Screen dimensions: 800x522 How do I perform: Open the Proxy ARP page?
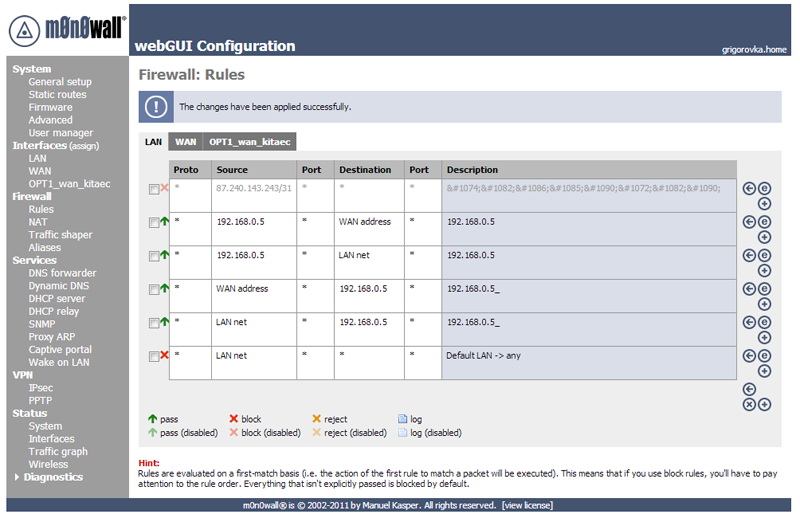click(x=52, y=337)
